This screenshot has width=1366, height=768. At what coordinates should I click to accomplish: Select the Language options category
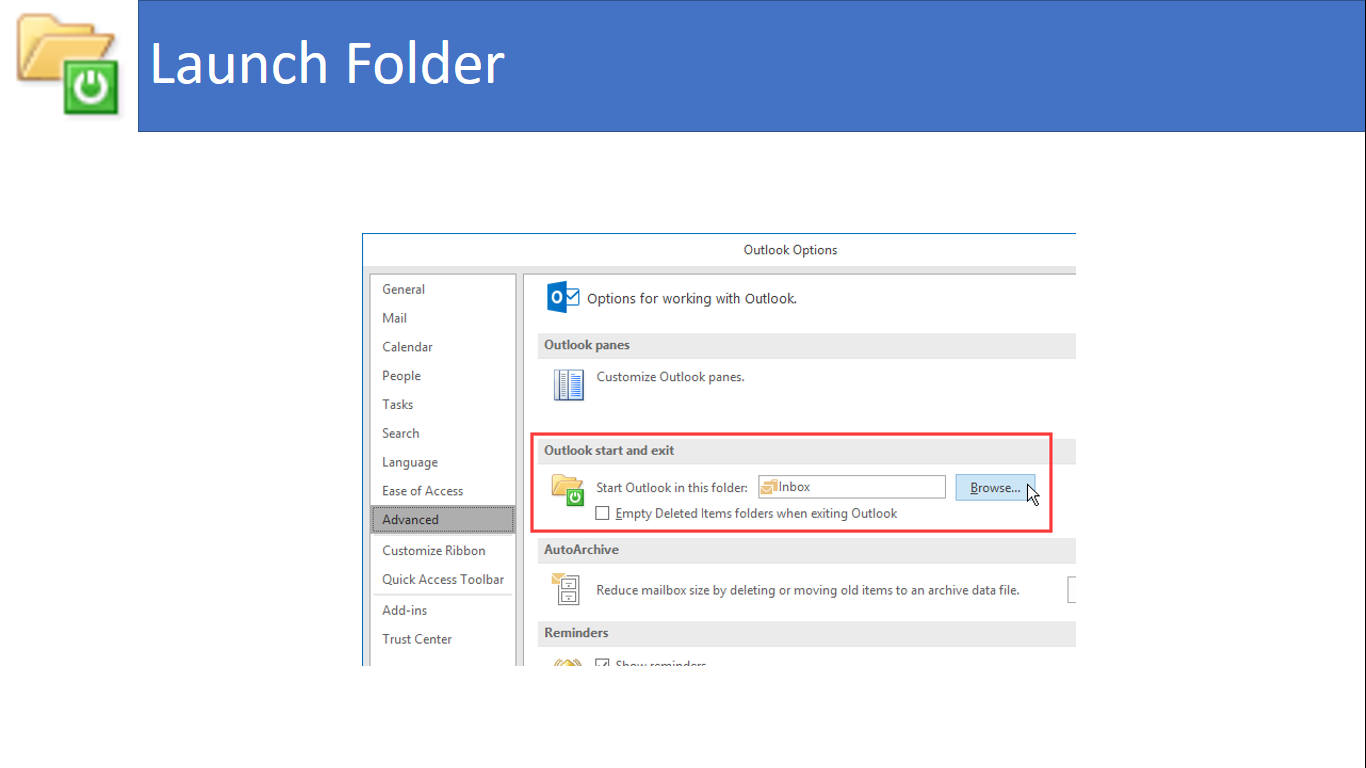tap(442, 462)
